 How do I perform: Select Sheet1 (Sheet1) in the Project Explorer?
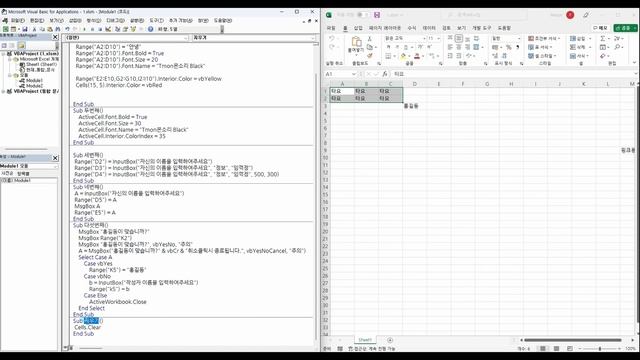pyautogui.click(x=41, y=64)
